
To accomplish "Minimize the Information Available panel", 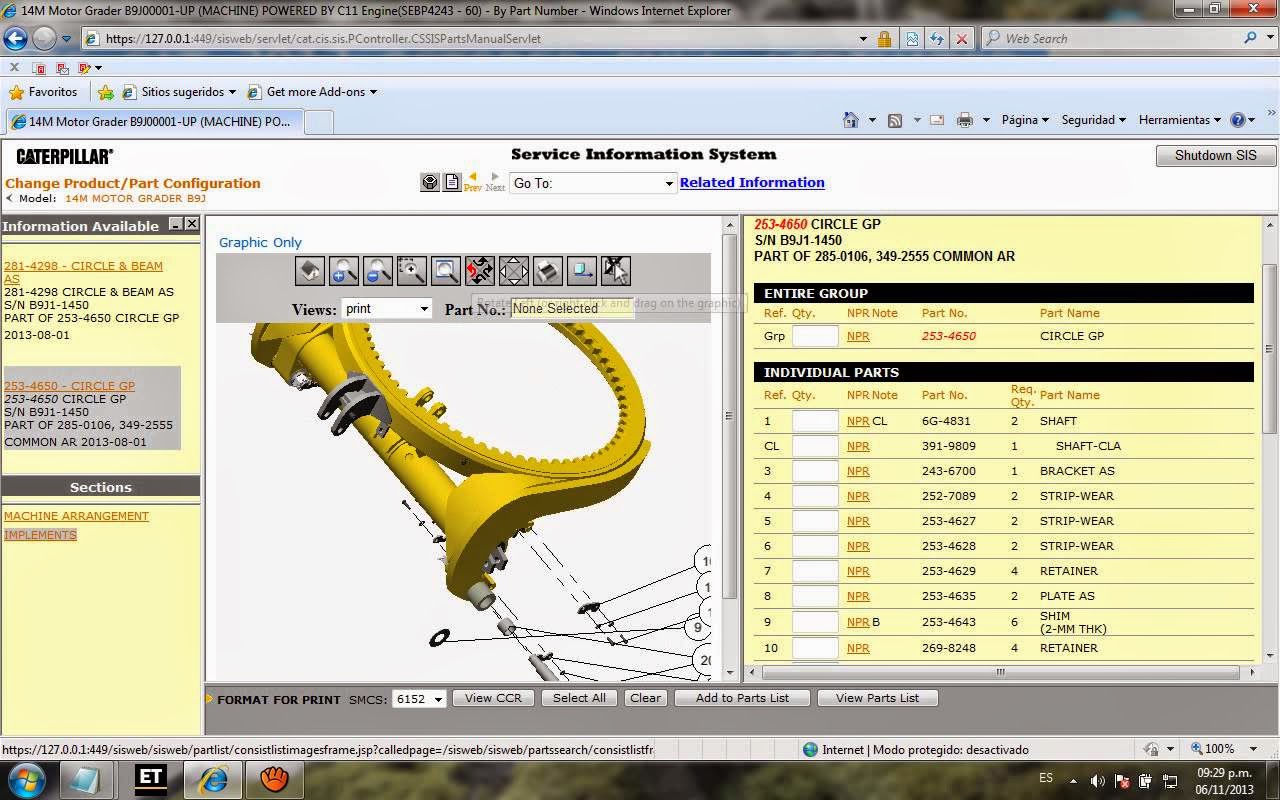I will 176,225.
